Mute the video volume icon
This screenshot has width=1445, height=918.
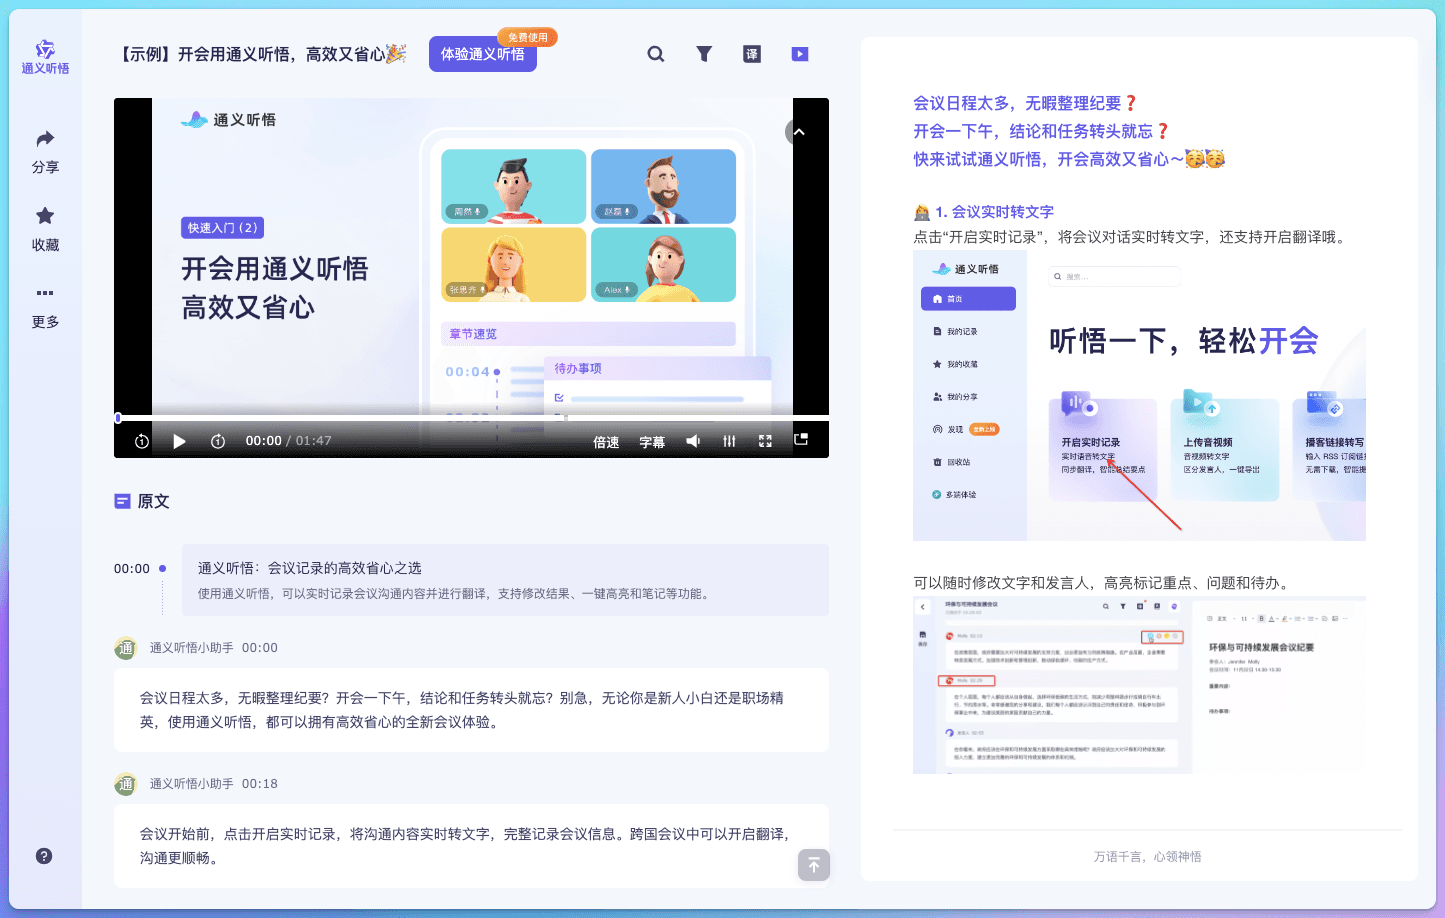click(693, 441)
